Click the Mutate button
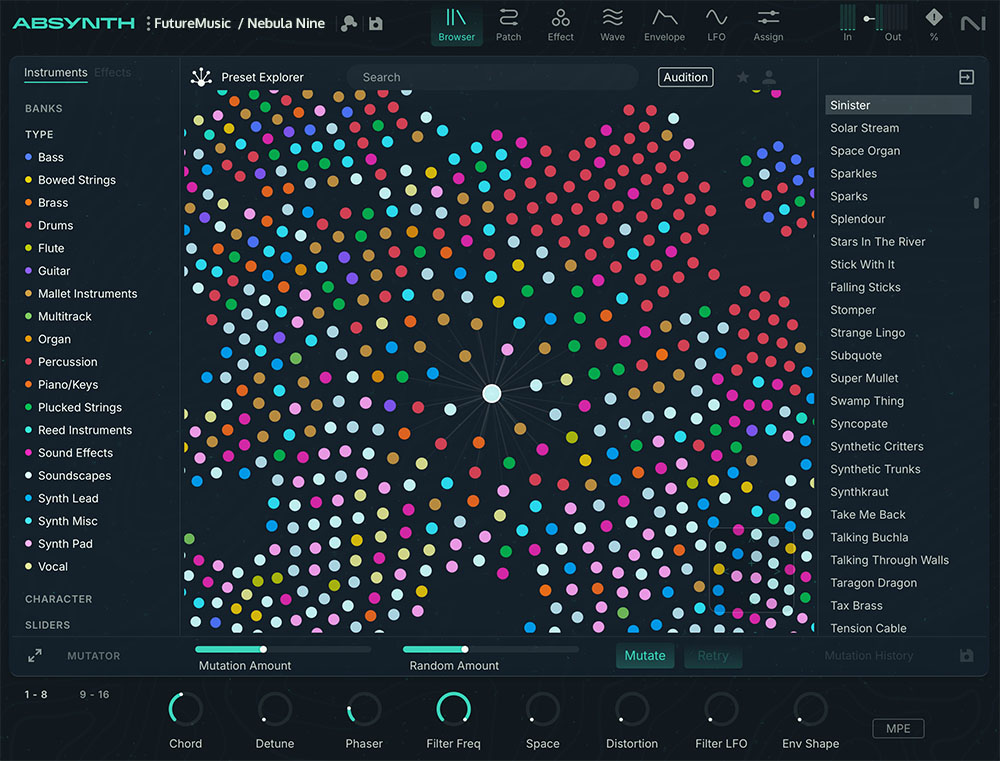The height and width of the screenshot is (761, 1000). [x=645, y=655]
